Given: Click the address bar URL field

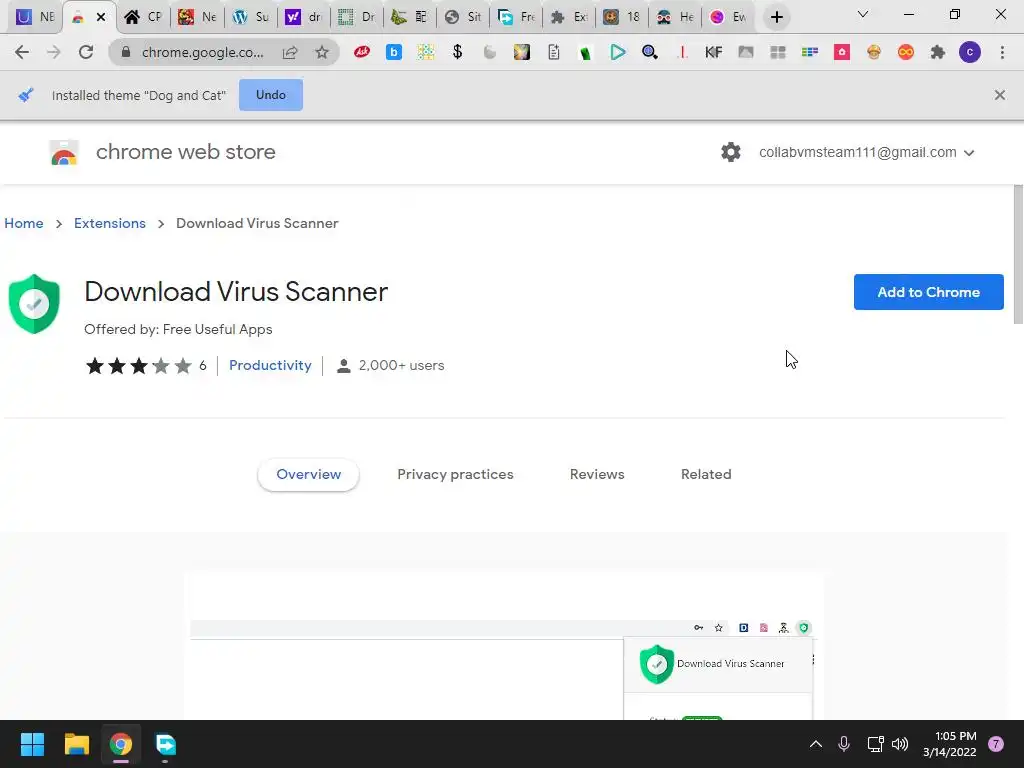Looking at the screenshot, I should [202, 52].
